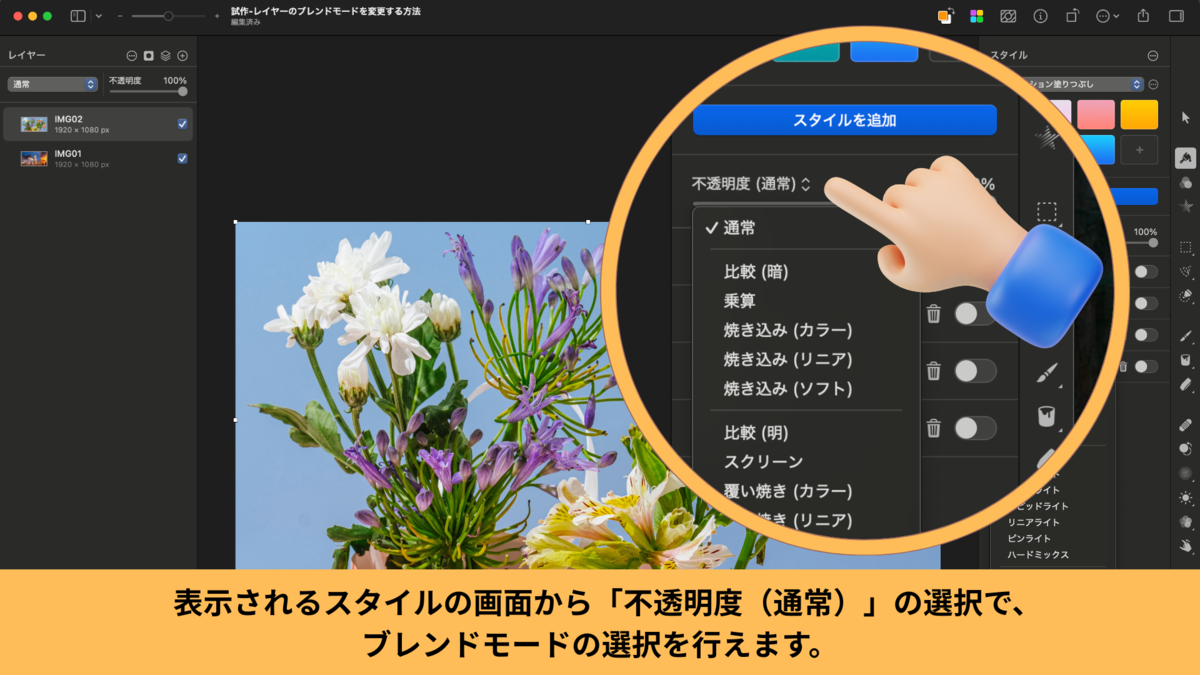Open the スタイル panel more options icon
The height and width of the screenshot is (675, 1200).
(x=1153, y=56)
